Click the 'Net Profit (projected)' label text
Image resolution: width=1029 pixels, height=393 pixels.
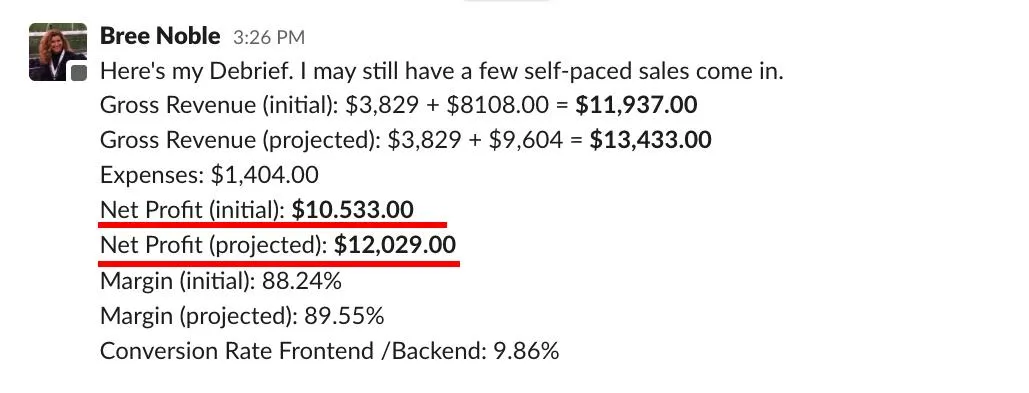pos(213,245)
